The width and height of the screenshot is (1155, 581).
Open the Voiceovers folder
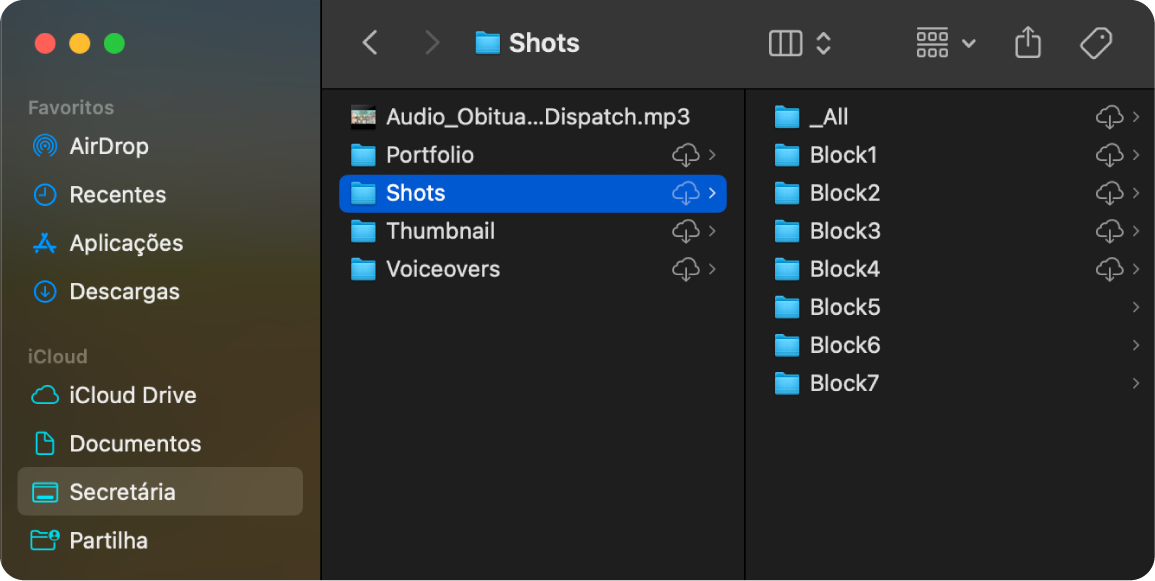click(442, 269)
